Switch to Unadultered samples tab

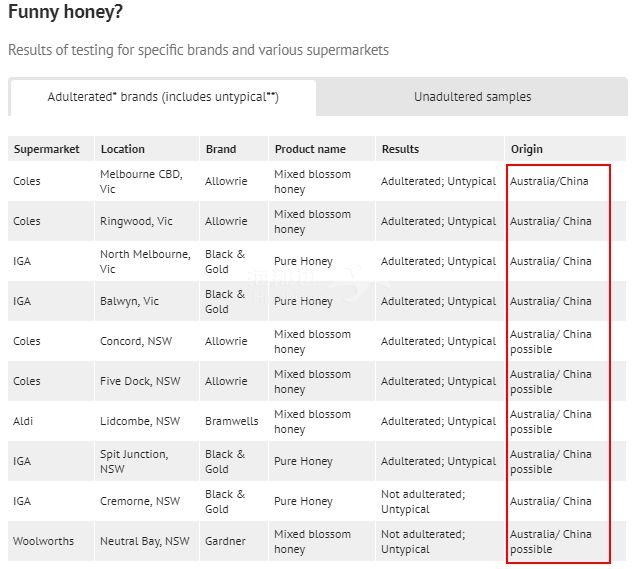pos(472,97)
